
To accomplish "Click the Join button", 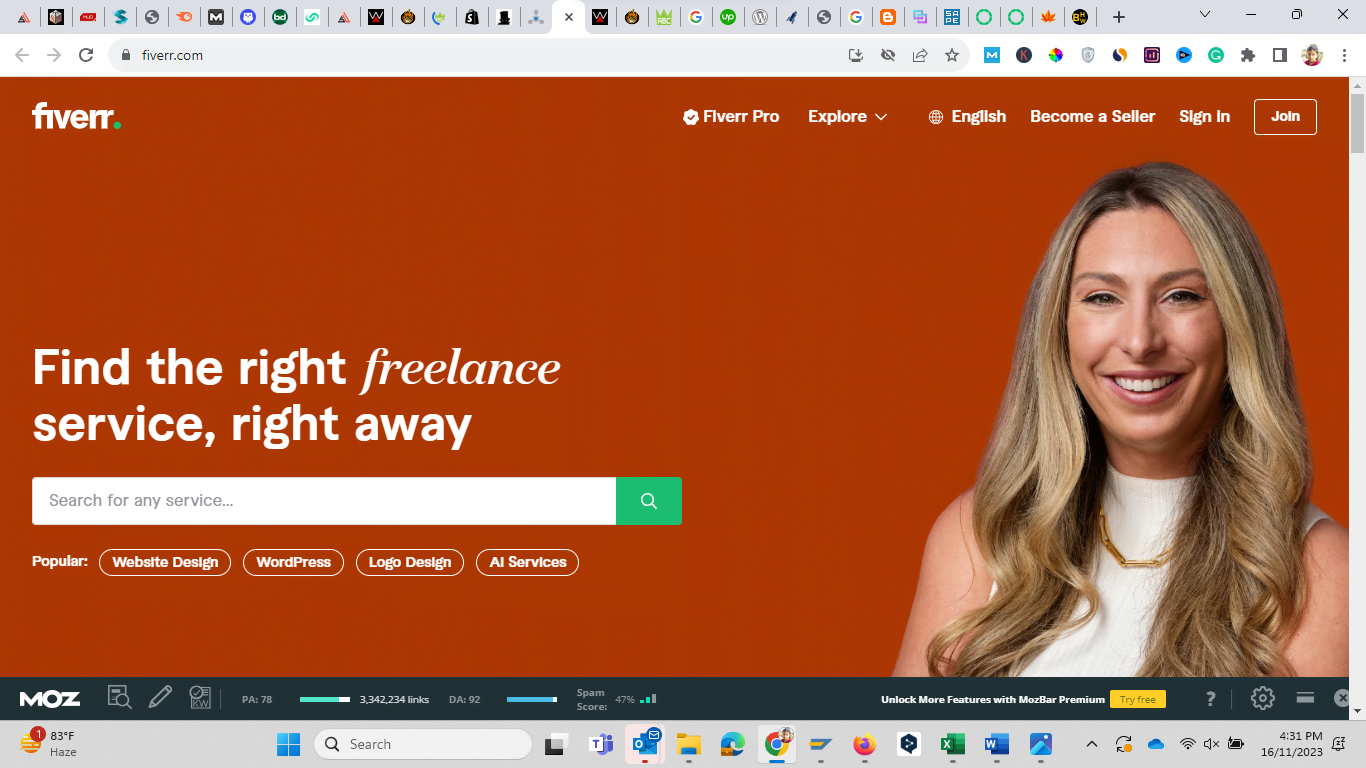I will click(x=1285, y=117).
